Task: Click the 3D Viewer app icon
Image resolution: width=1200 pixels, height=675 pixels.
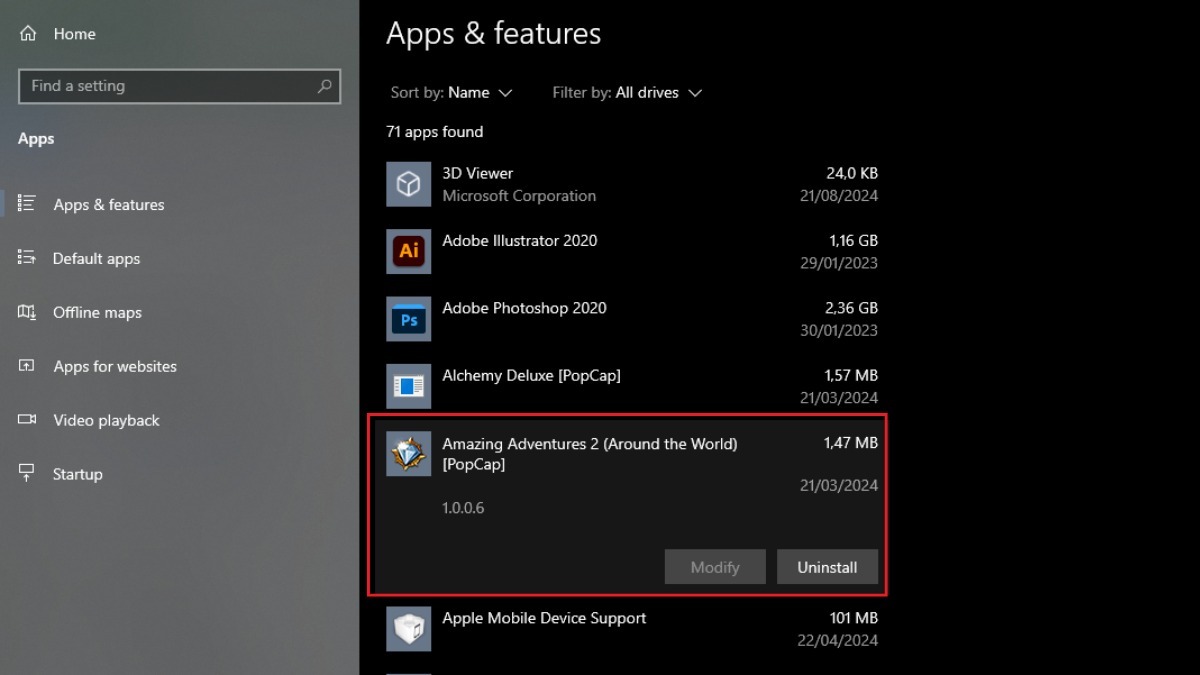Action: pos(408,184)
